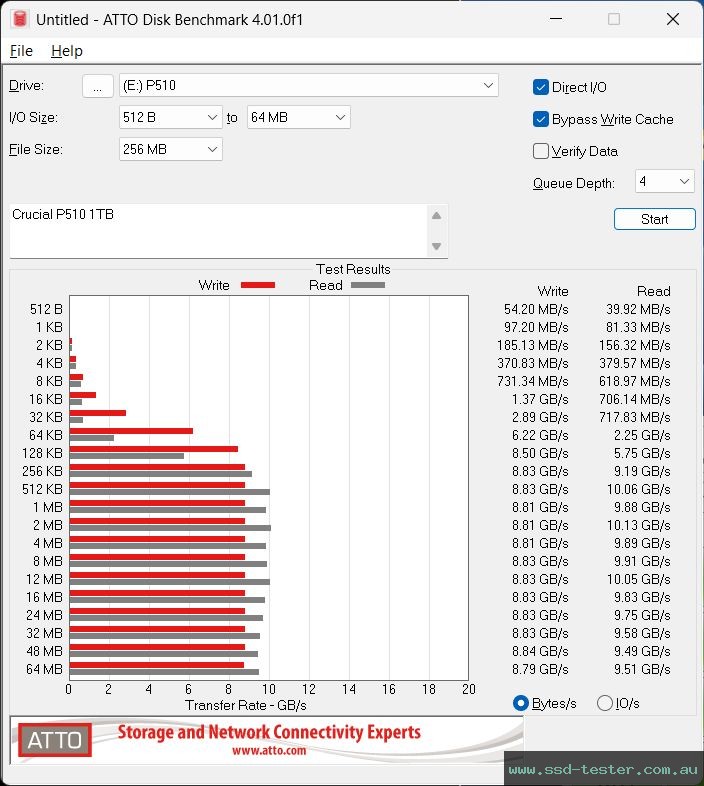
Task: Click the Start benchmark button
Action: tap(654, 219)
